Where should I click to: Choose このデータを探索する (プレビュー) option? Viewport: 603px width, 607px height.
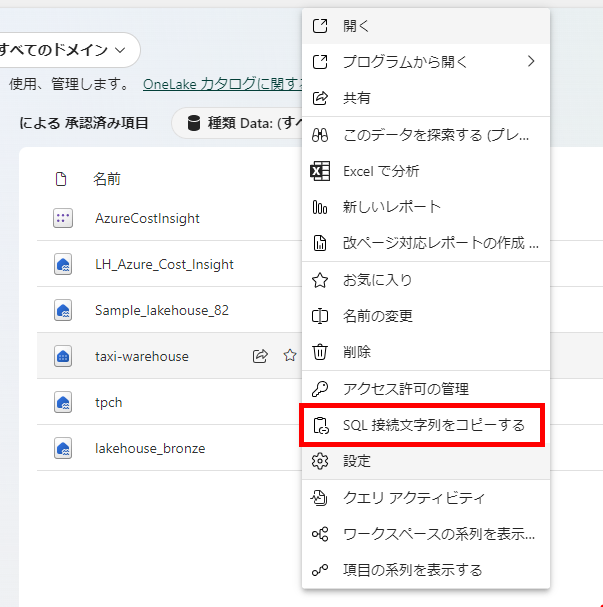426,135
